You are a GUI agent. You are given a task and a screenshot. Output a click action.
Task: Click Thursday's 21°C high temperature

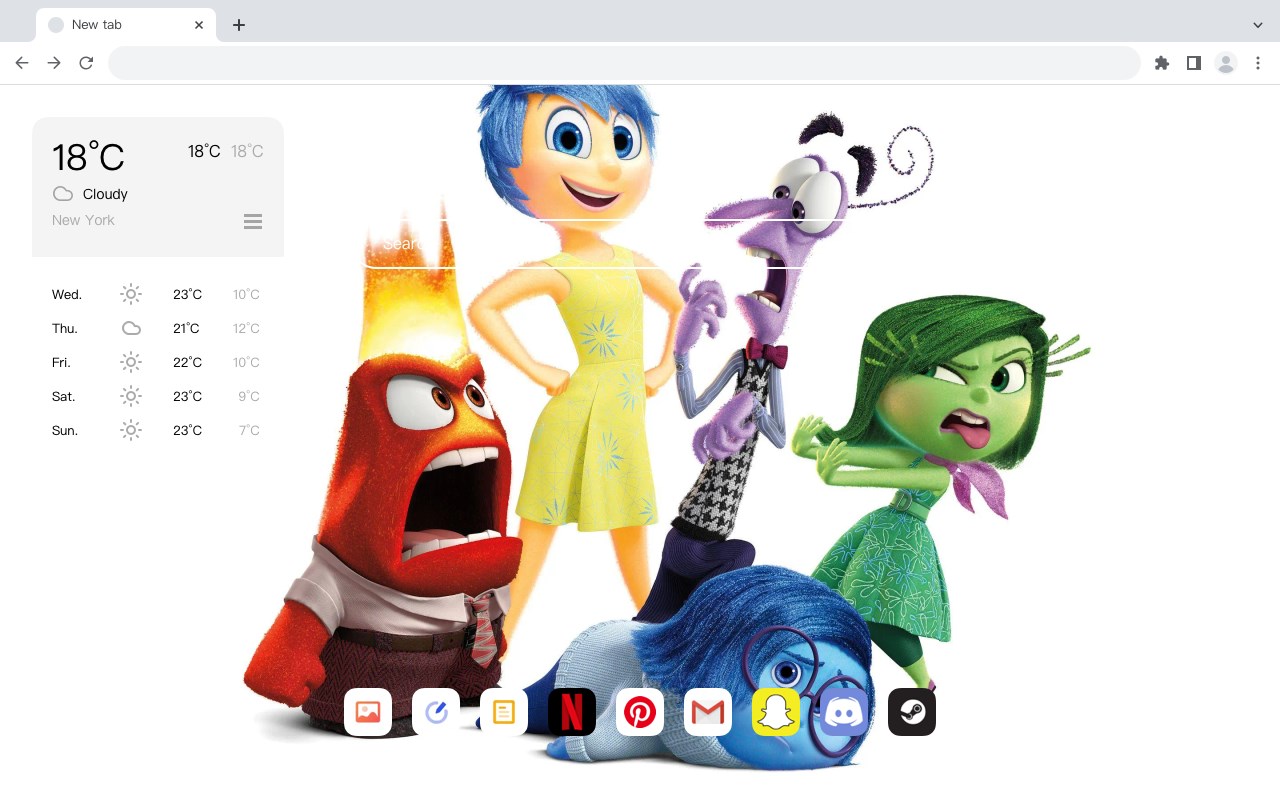186,328
